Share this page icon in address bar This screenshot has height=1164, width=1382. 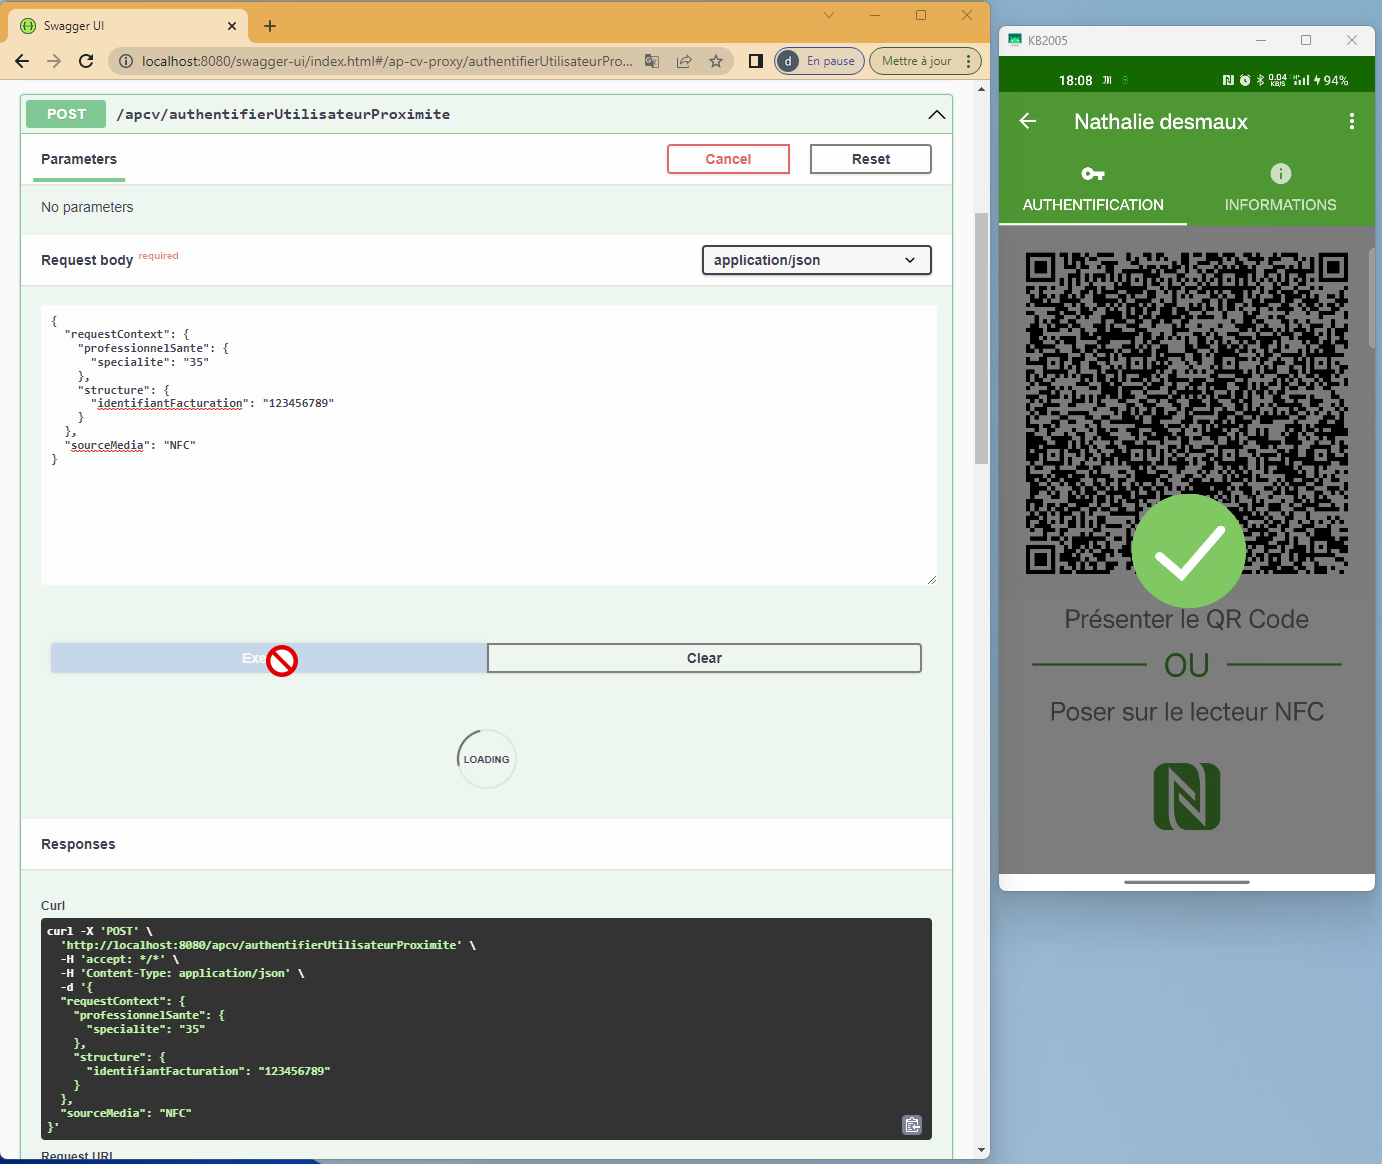684,61
